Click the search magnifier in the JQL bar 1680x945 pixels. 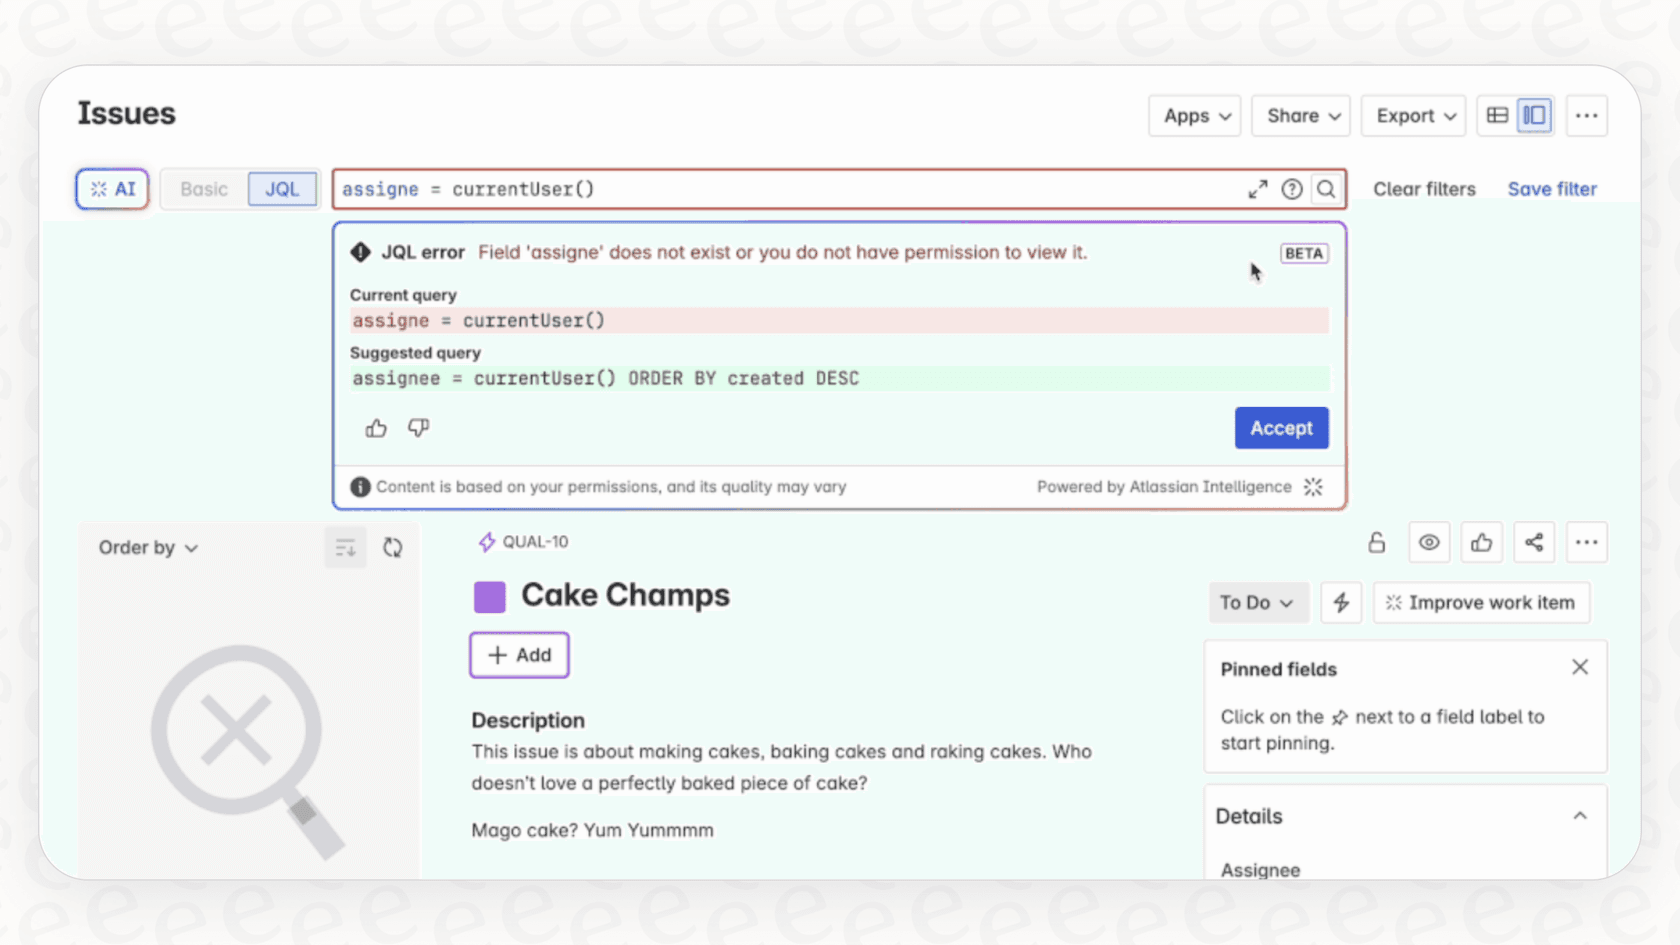[x=1326, y=189]
